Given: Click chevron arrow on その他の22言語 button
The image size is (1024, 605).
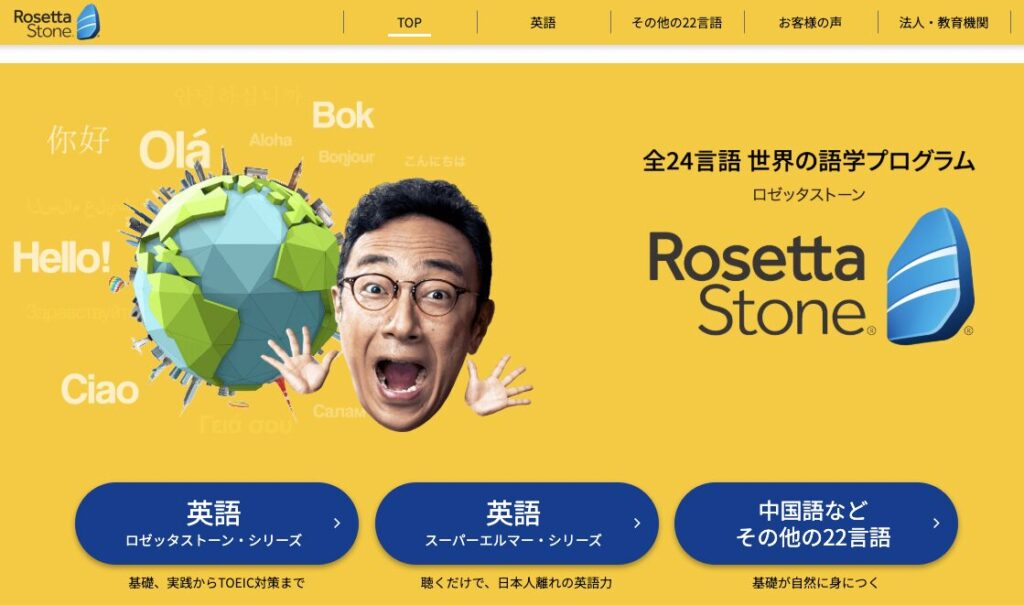Looking at the screenshot, I should click(936, 523).
